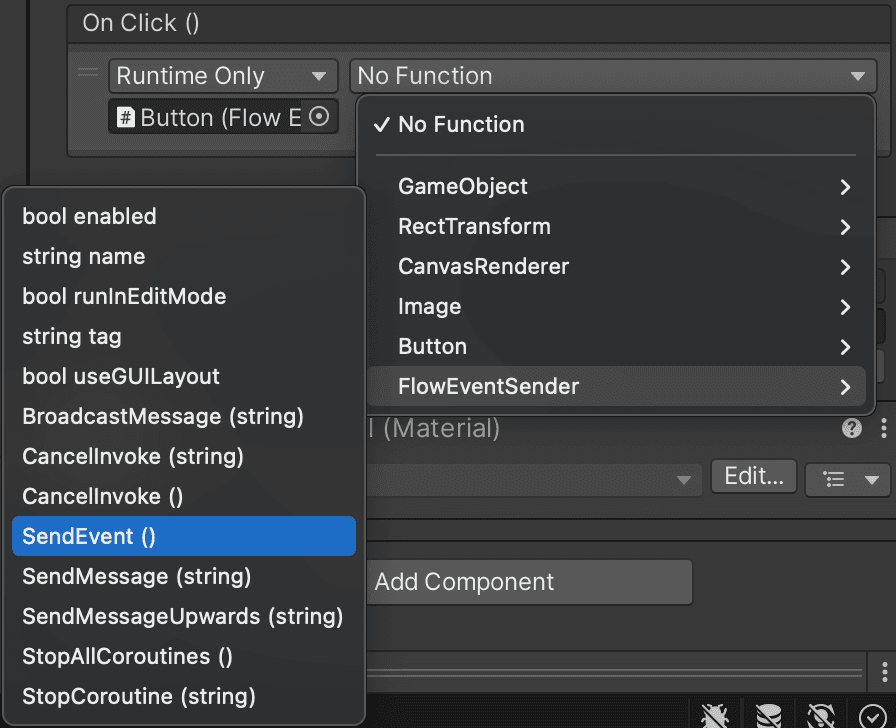Image resolution: width=896 pixels, height=728 pixels.
Task: Pick CancelInvoke () without arguments
Action: click(184, 497)
